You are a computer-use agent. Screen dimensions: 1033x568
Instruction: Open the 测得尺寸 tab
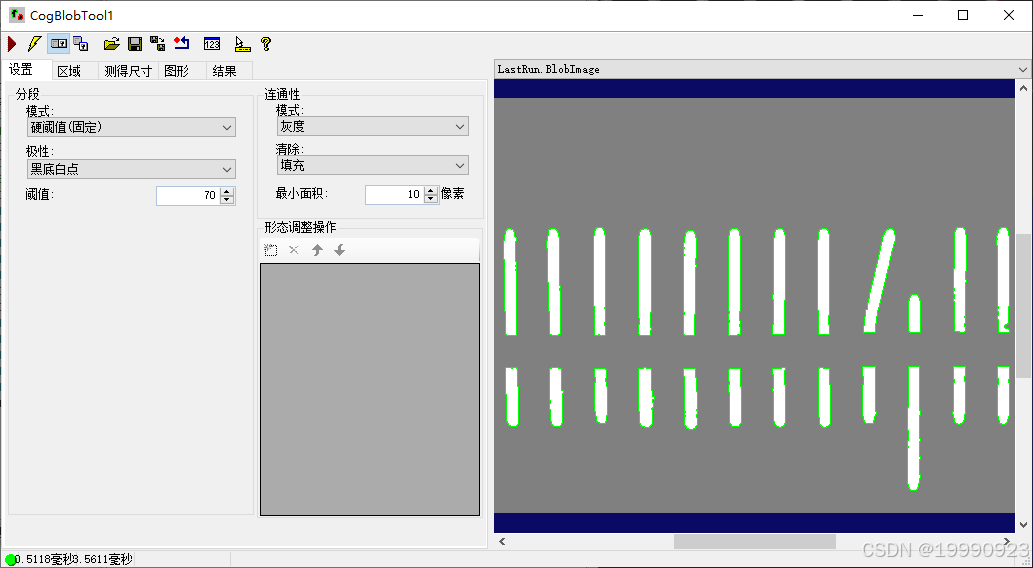click(128, 71)
